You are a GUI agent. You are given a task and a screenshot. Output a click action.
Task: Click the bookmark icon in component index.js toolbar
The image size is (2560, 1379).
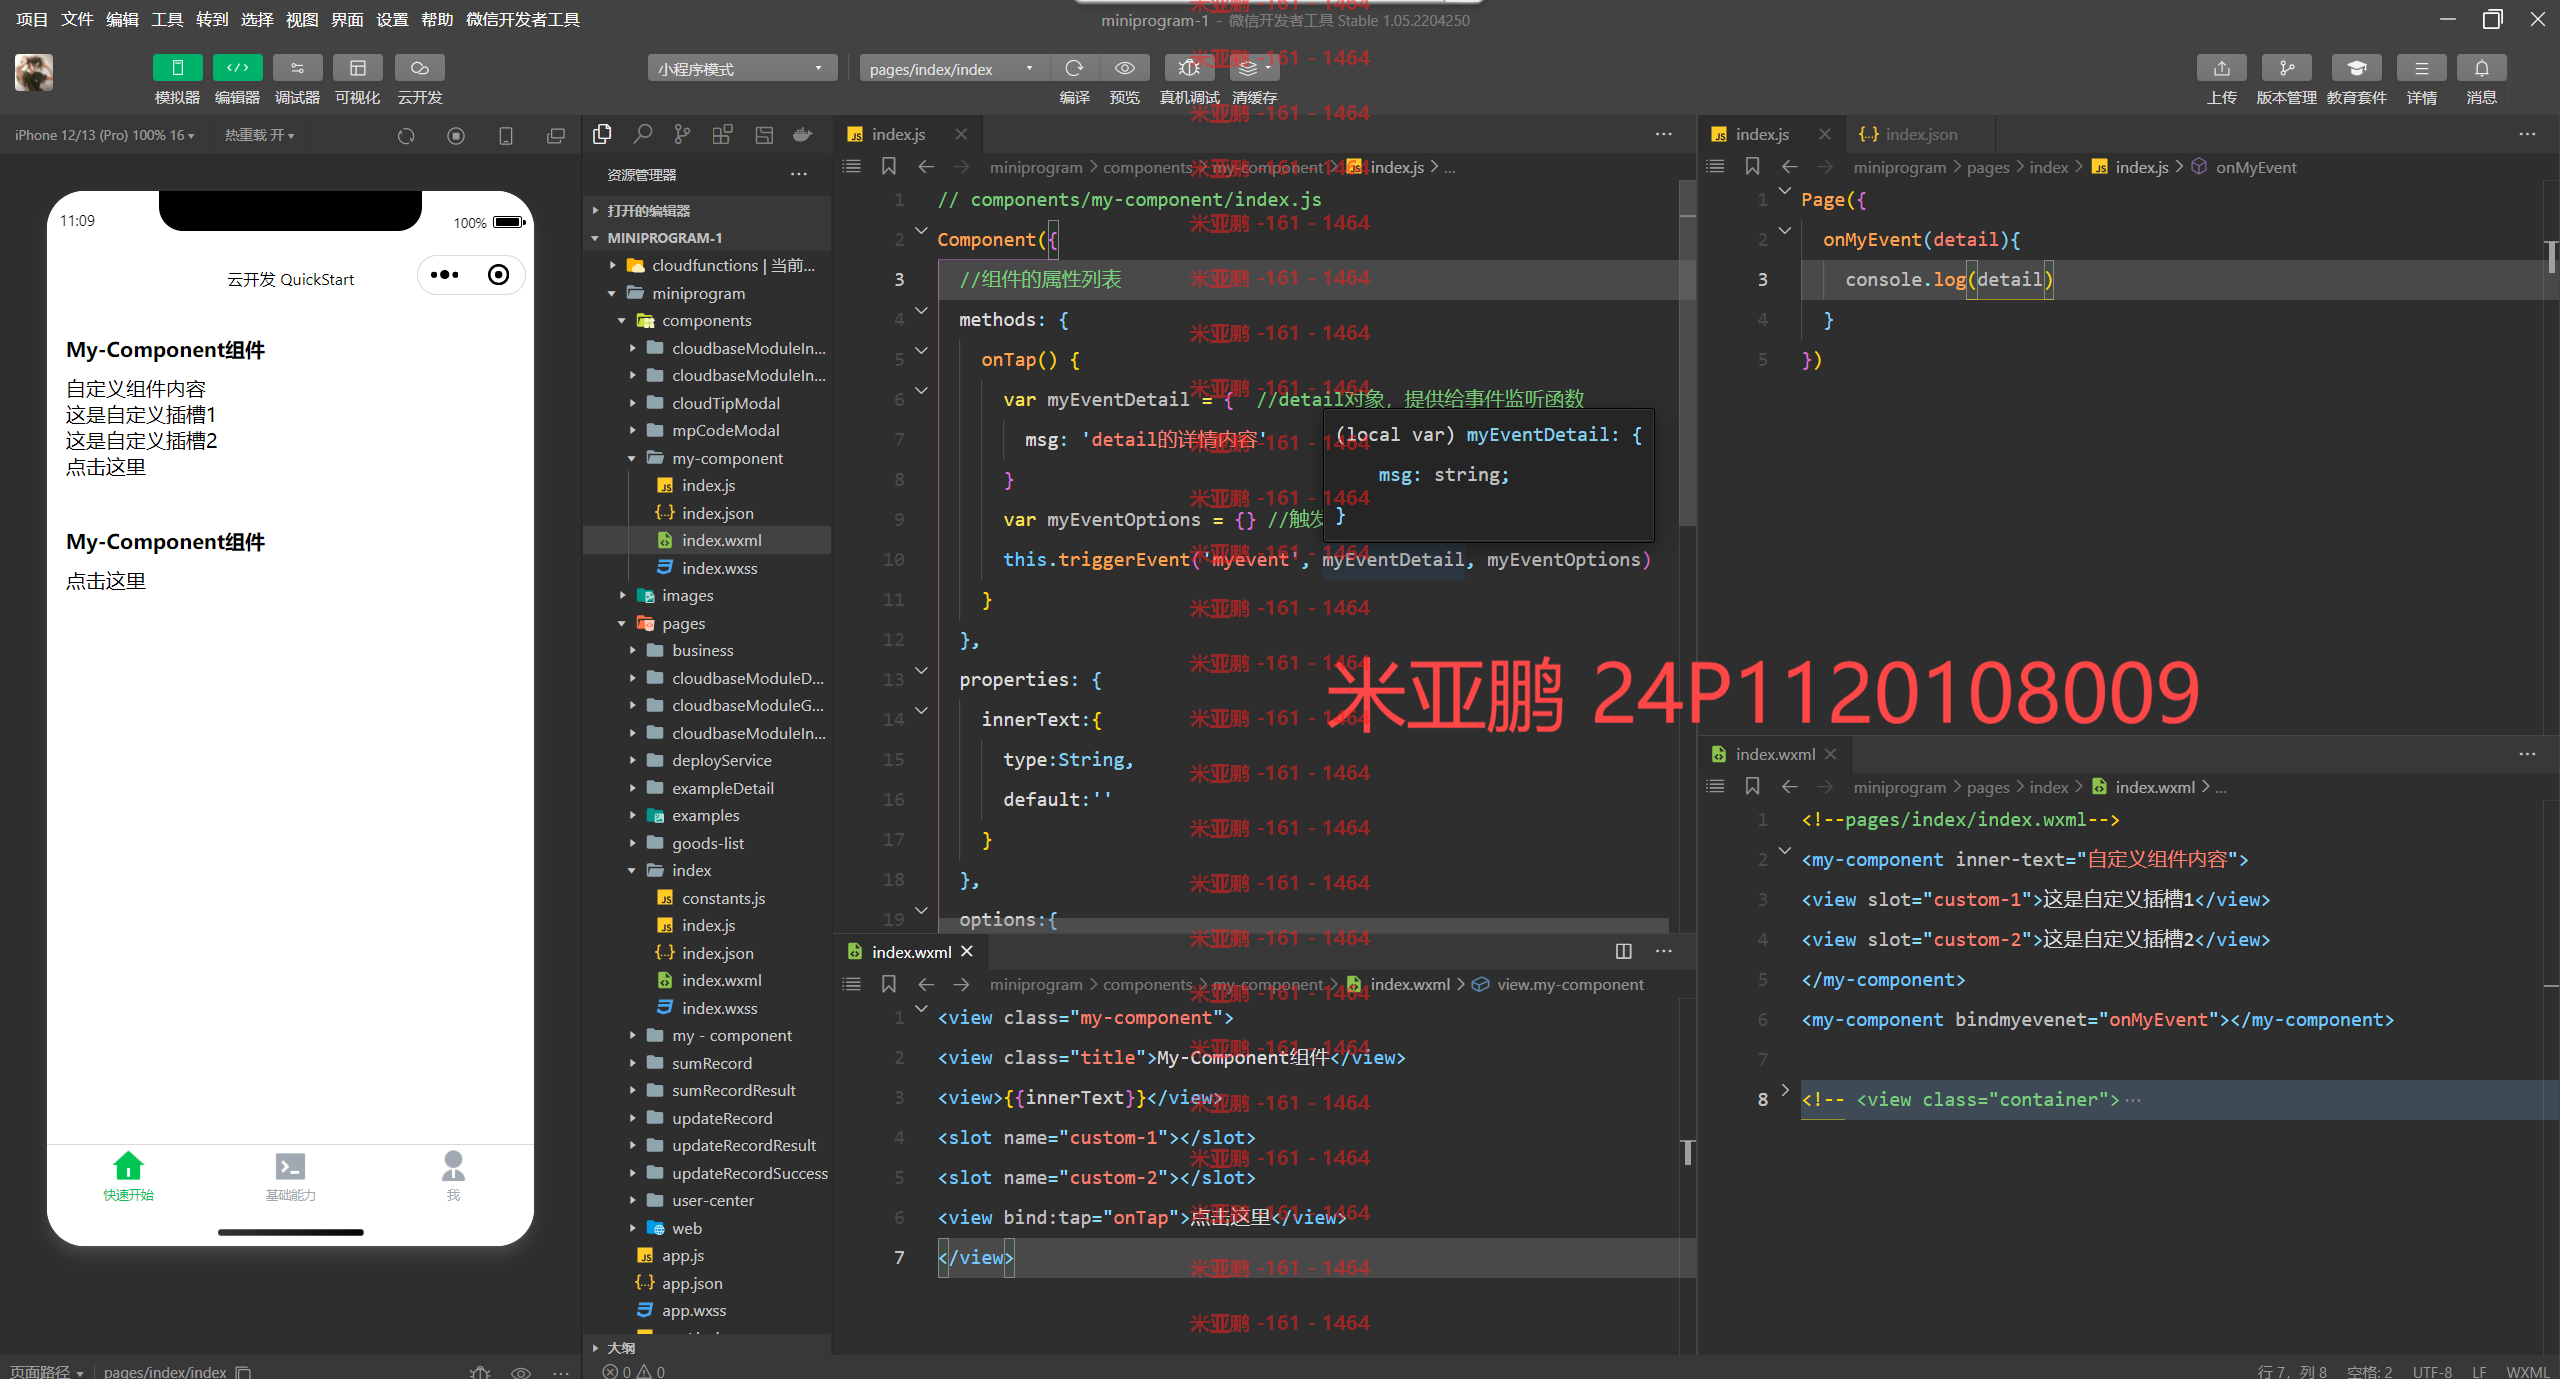point(888,166)
